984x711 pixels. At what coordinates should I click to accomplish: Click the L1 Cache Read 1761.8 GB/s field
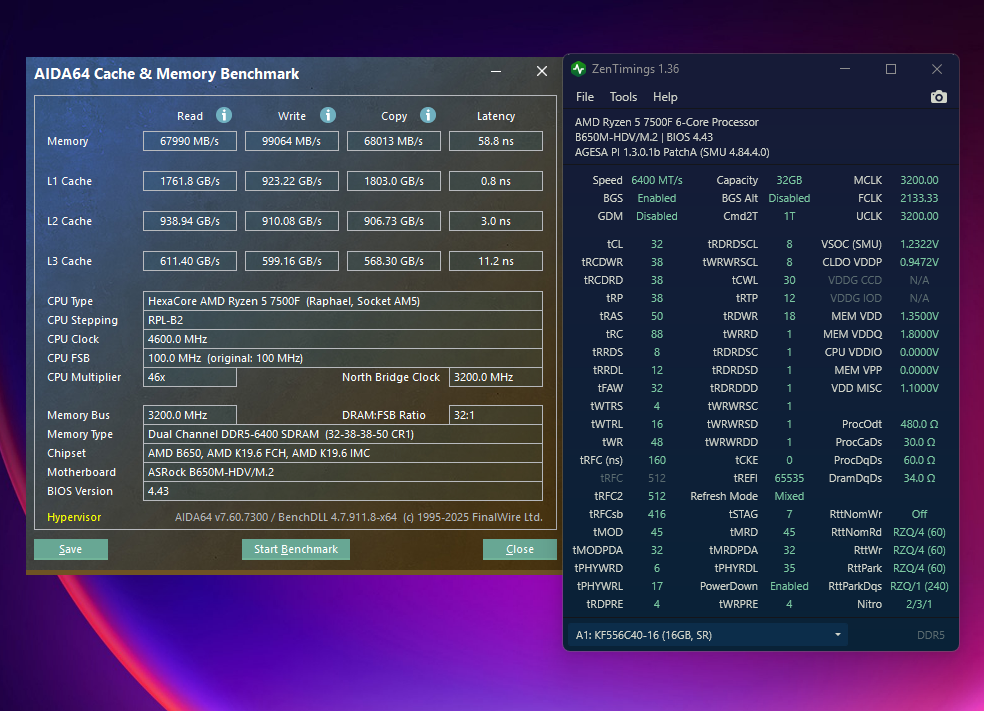point(190,181)
